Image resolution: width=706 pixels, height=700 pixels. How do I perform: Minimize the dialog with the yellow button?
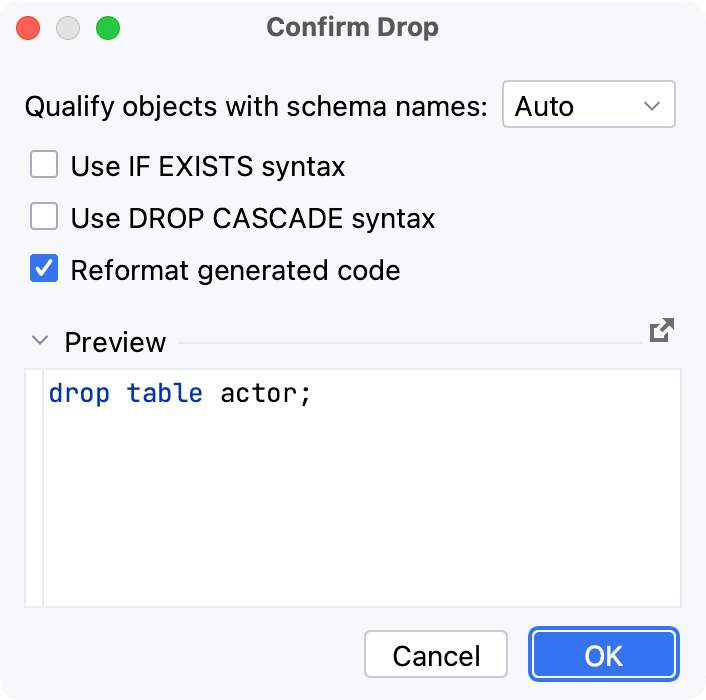[68, 28]
